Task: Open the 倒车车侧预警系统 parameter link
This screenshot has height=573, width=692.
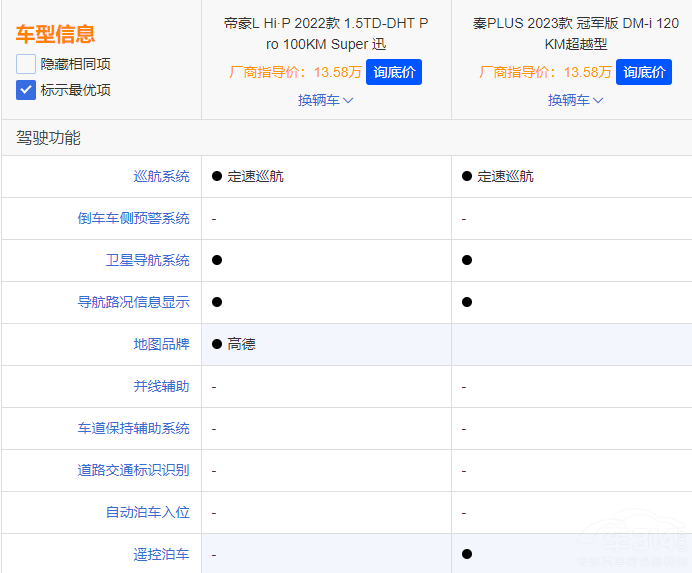Action: (133, 218)
